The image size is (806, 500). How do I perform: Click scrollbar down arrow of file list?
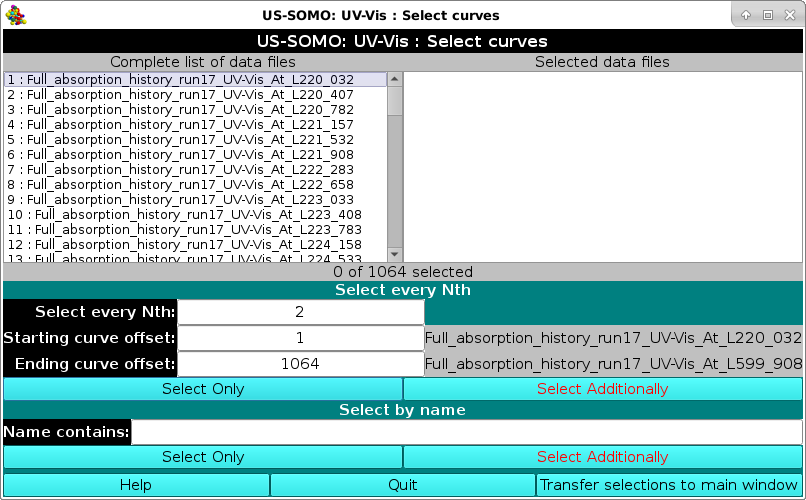coord(395,254)
